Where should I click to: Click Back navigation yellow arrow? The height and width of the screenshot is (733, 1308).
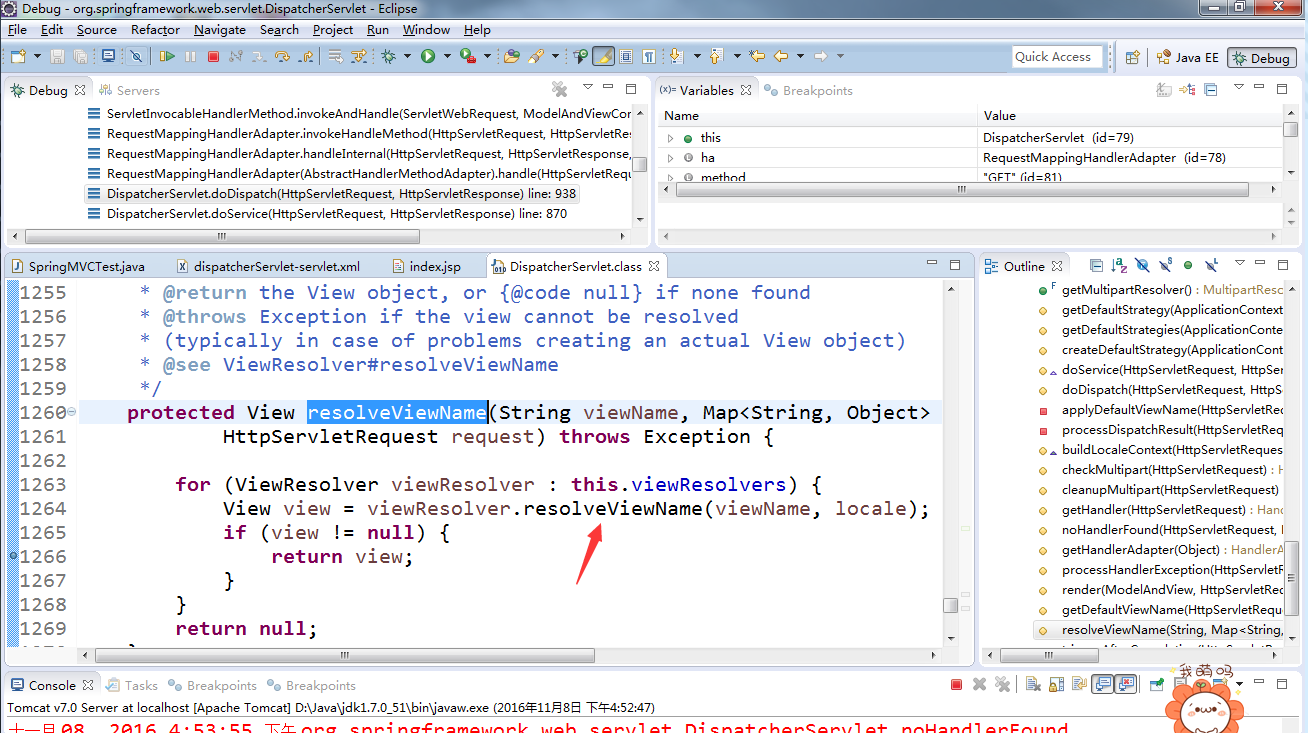(x=780, y=56)
